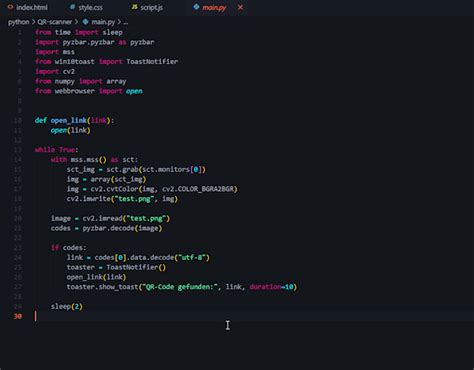This screenshot has width=474, height=370.
Task: Select the main.py tab
Action: 214,7
